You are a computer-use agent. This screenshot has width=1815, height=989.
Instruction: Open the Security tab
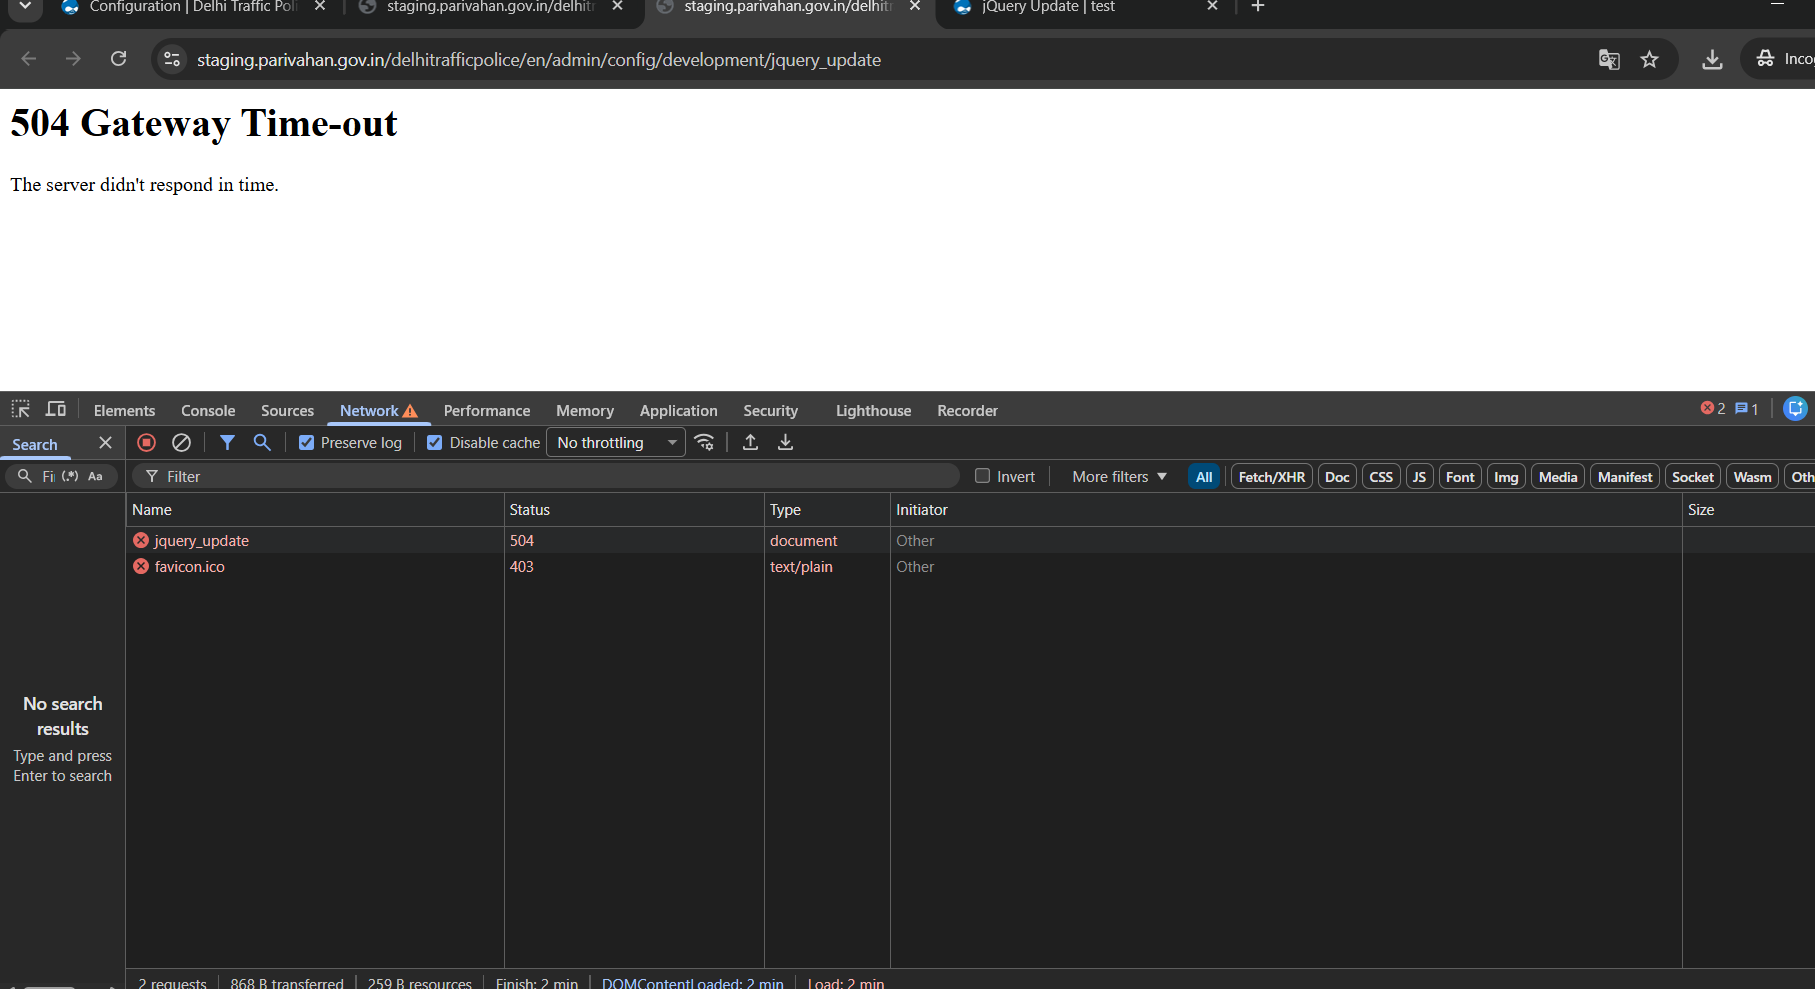771,411
